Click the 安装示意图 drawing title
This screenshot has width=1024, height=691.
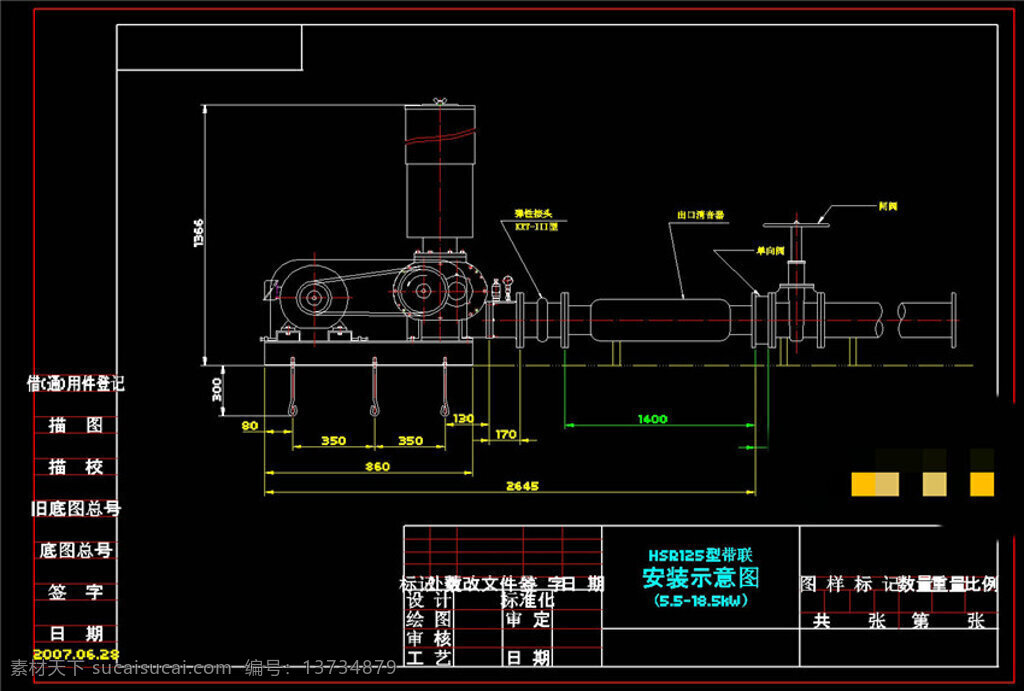701,577
